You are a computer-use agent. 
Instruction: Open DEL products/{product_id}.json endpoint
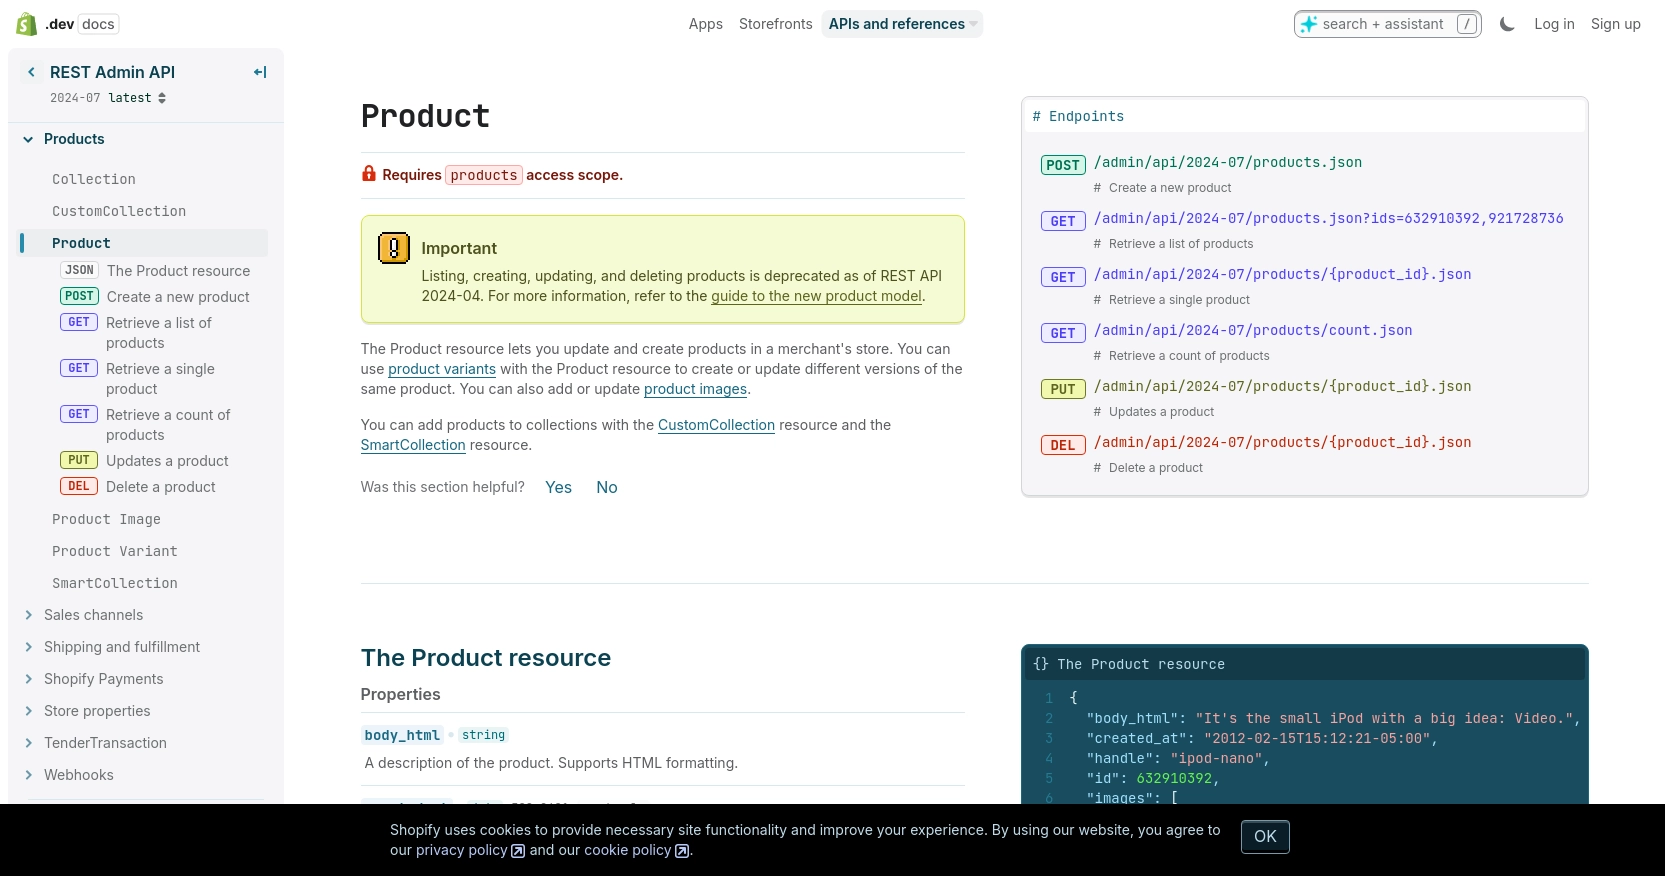tap(1283, 442)
